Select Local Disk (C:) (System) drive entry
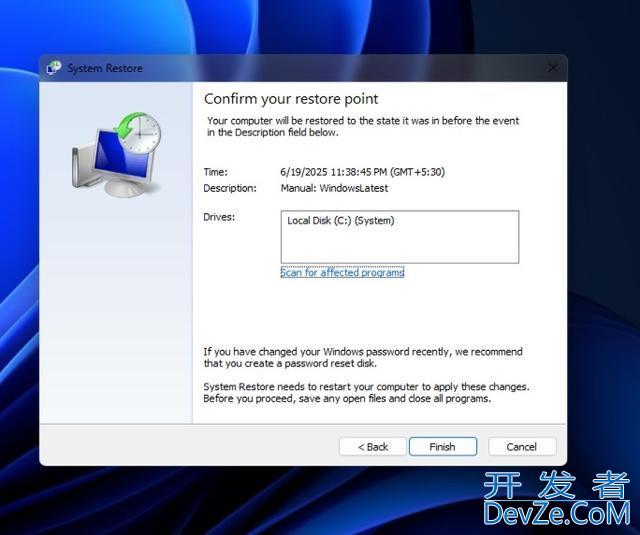Image resolution: width=640 pixels, height=535 pixels. click(x=341, y=220)
